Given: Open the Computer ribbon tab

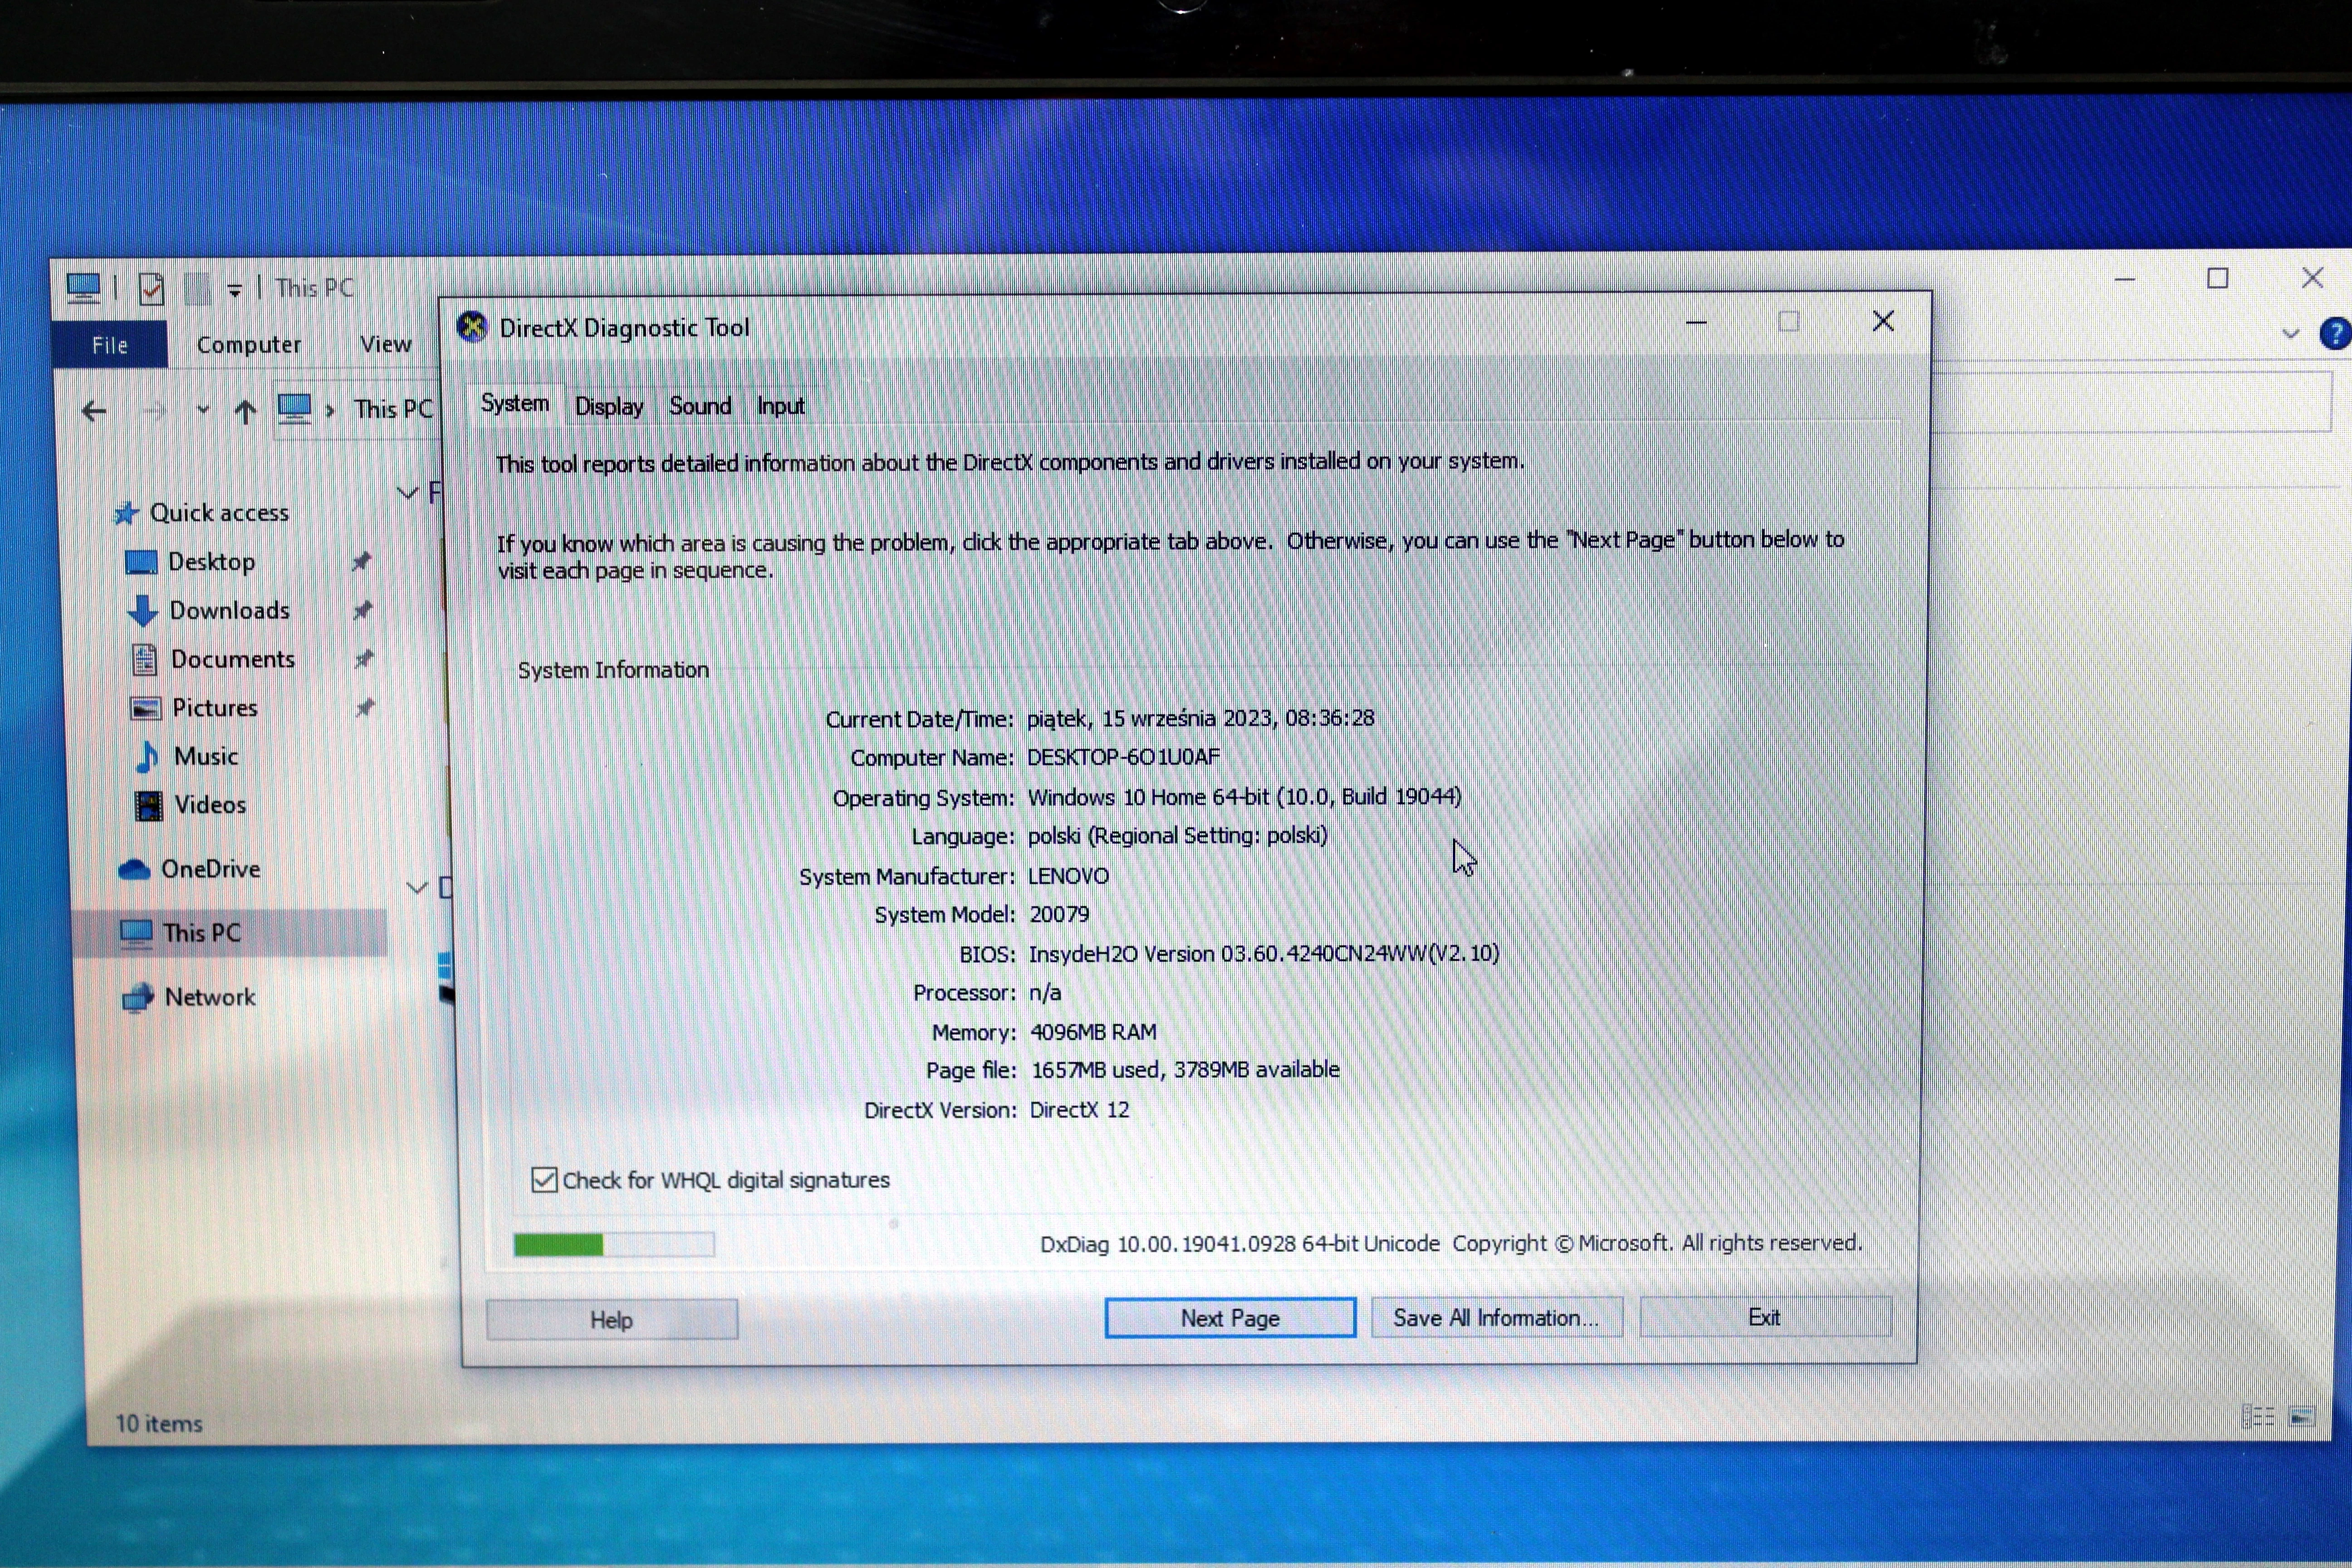Looking at the screenshot, I should coord(248,345).
